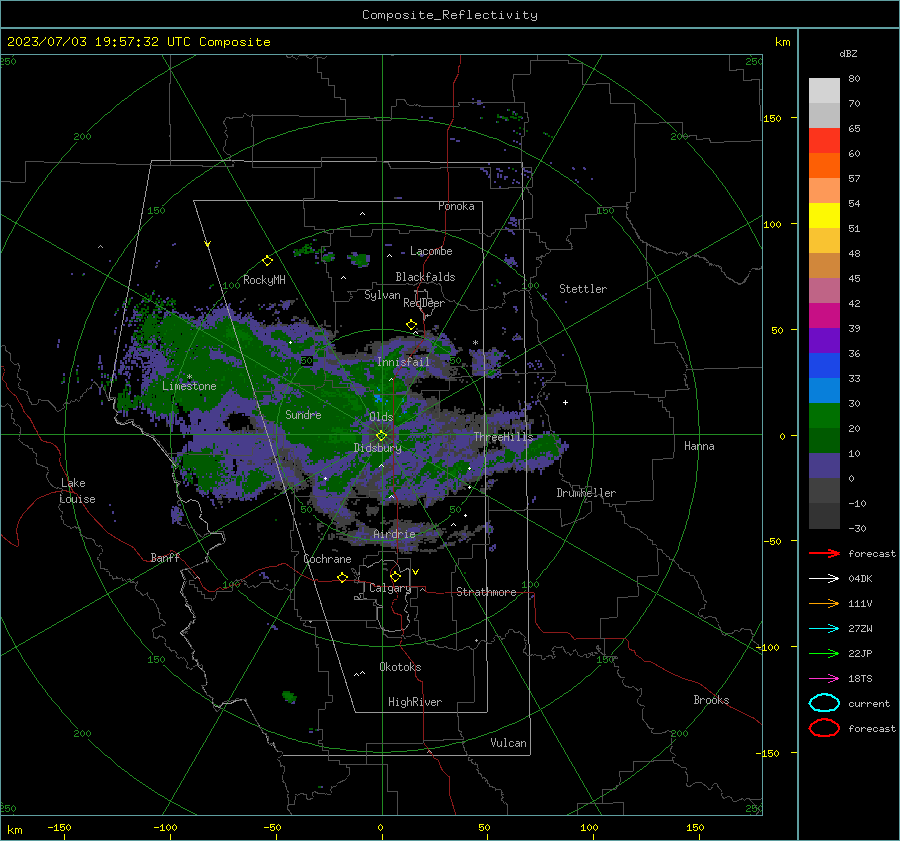
Task: Click the red forecast arrow in legend
Action: [x=824, y=553]
